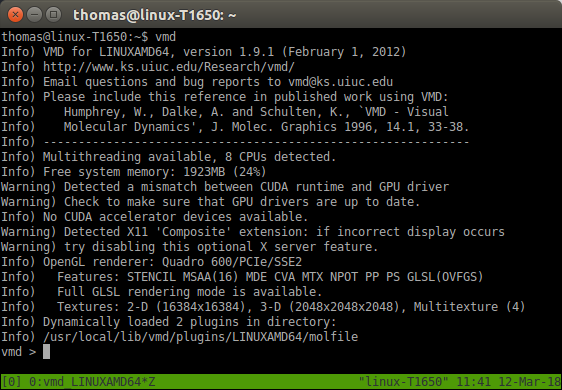Viewport: 562px width, 390px height.
Task: Click the Quadro 600/PCIe/SSE2 renderer text
Action: (232, 262)
